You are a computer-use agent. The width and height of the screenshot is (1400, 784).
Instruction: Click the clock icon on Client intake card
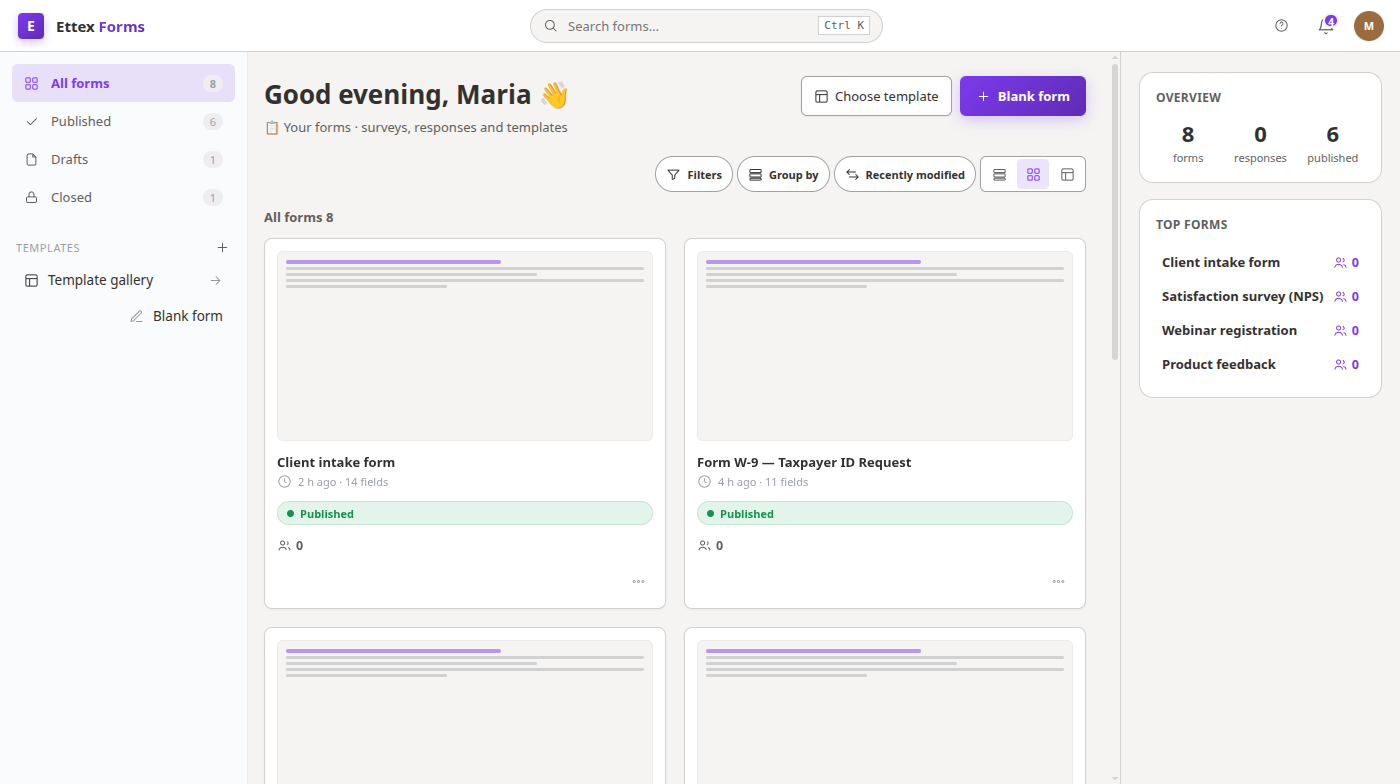(x=284, y=482)
